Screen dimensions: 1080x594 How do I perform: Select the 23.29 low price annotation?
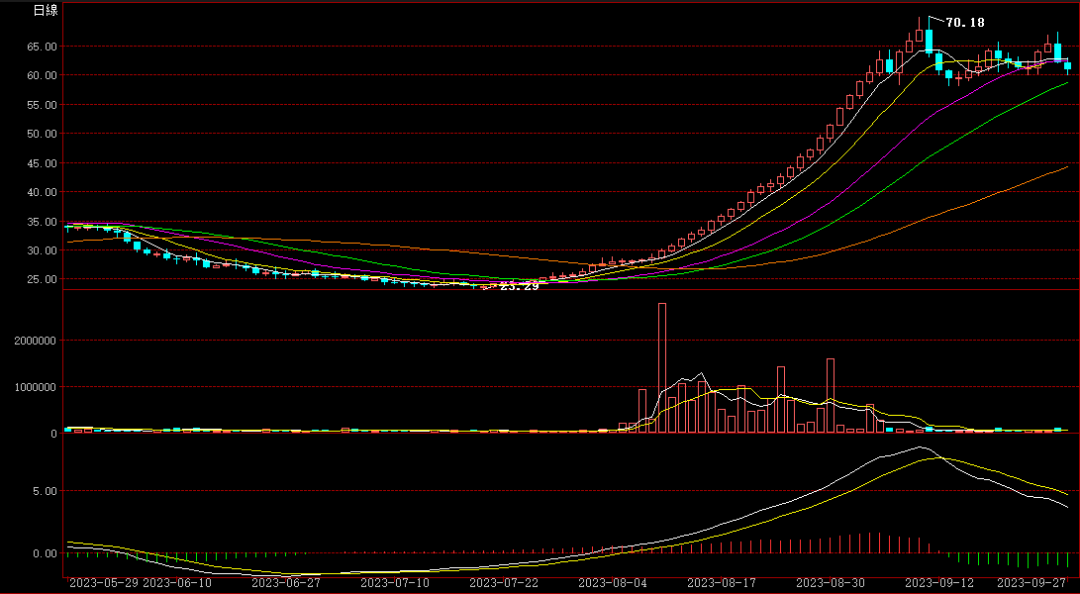click(519, 286)
